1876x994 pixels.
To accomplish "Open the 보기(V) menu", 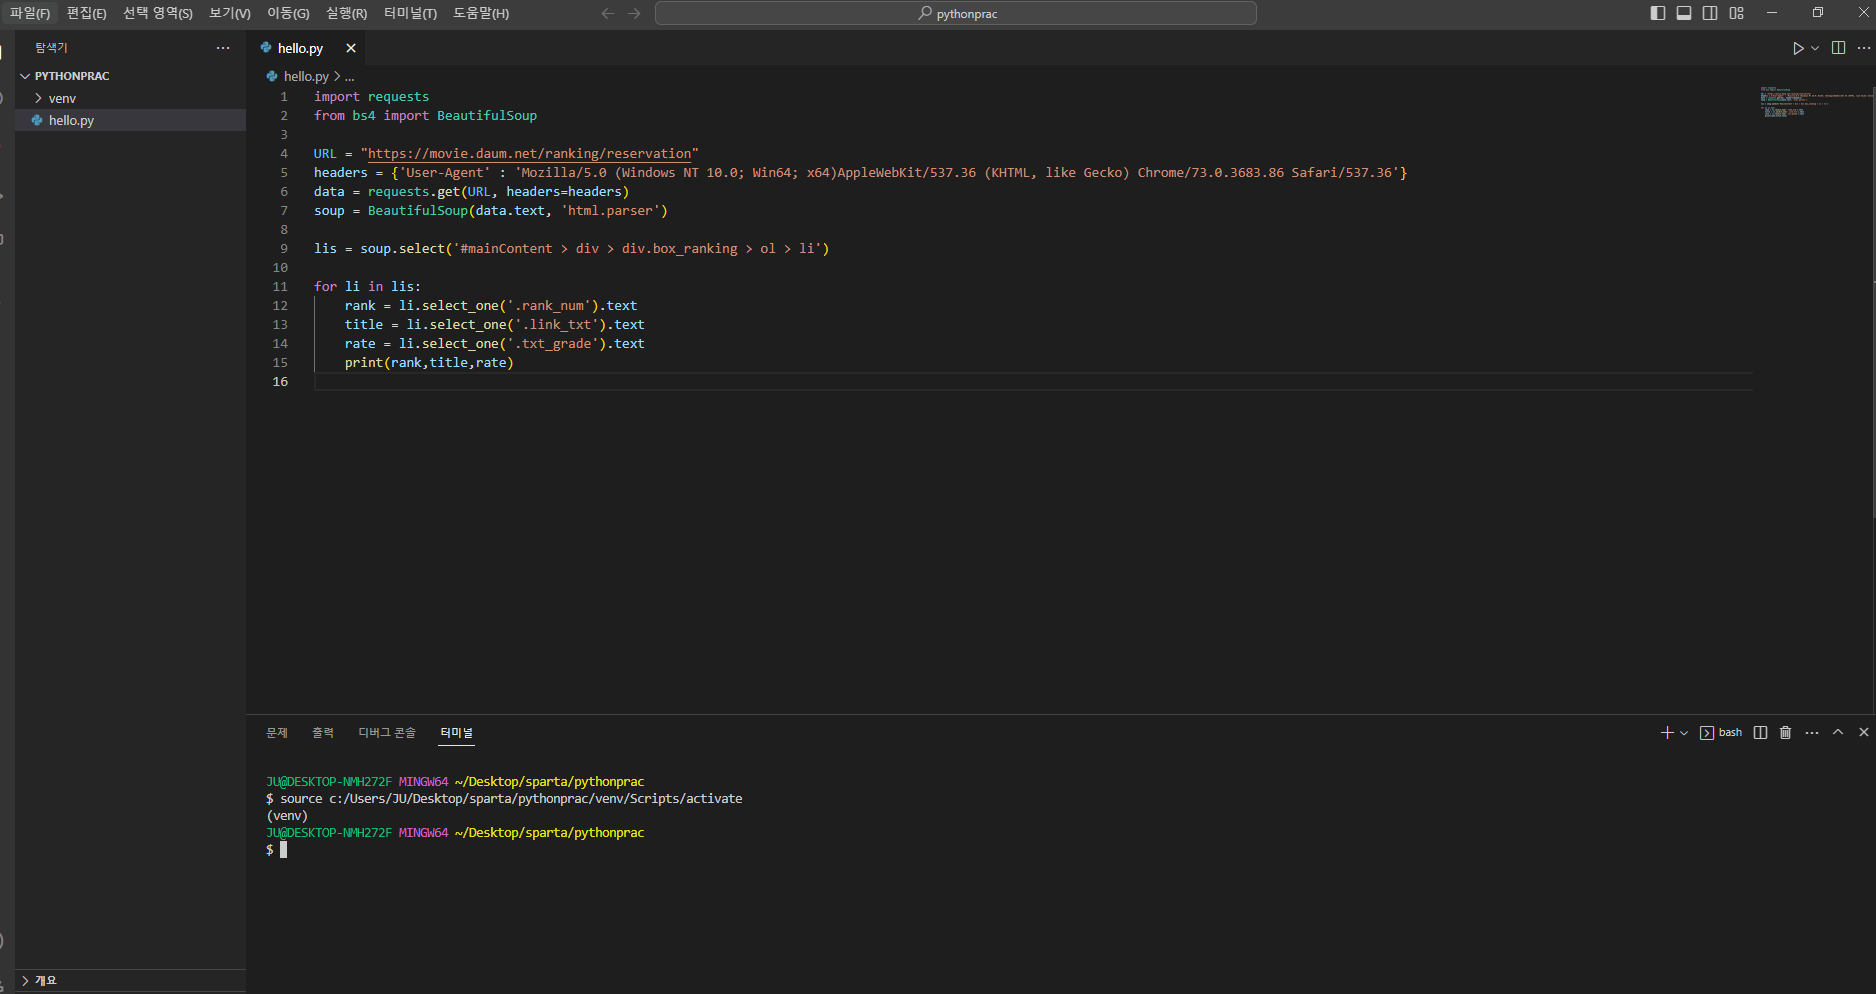I will click(230, 13).
